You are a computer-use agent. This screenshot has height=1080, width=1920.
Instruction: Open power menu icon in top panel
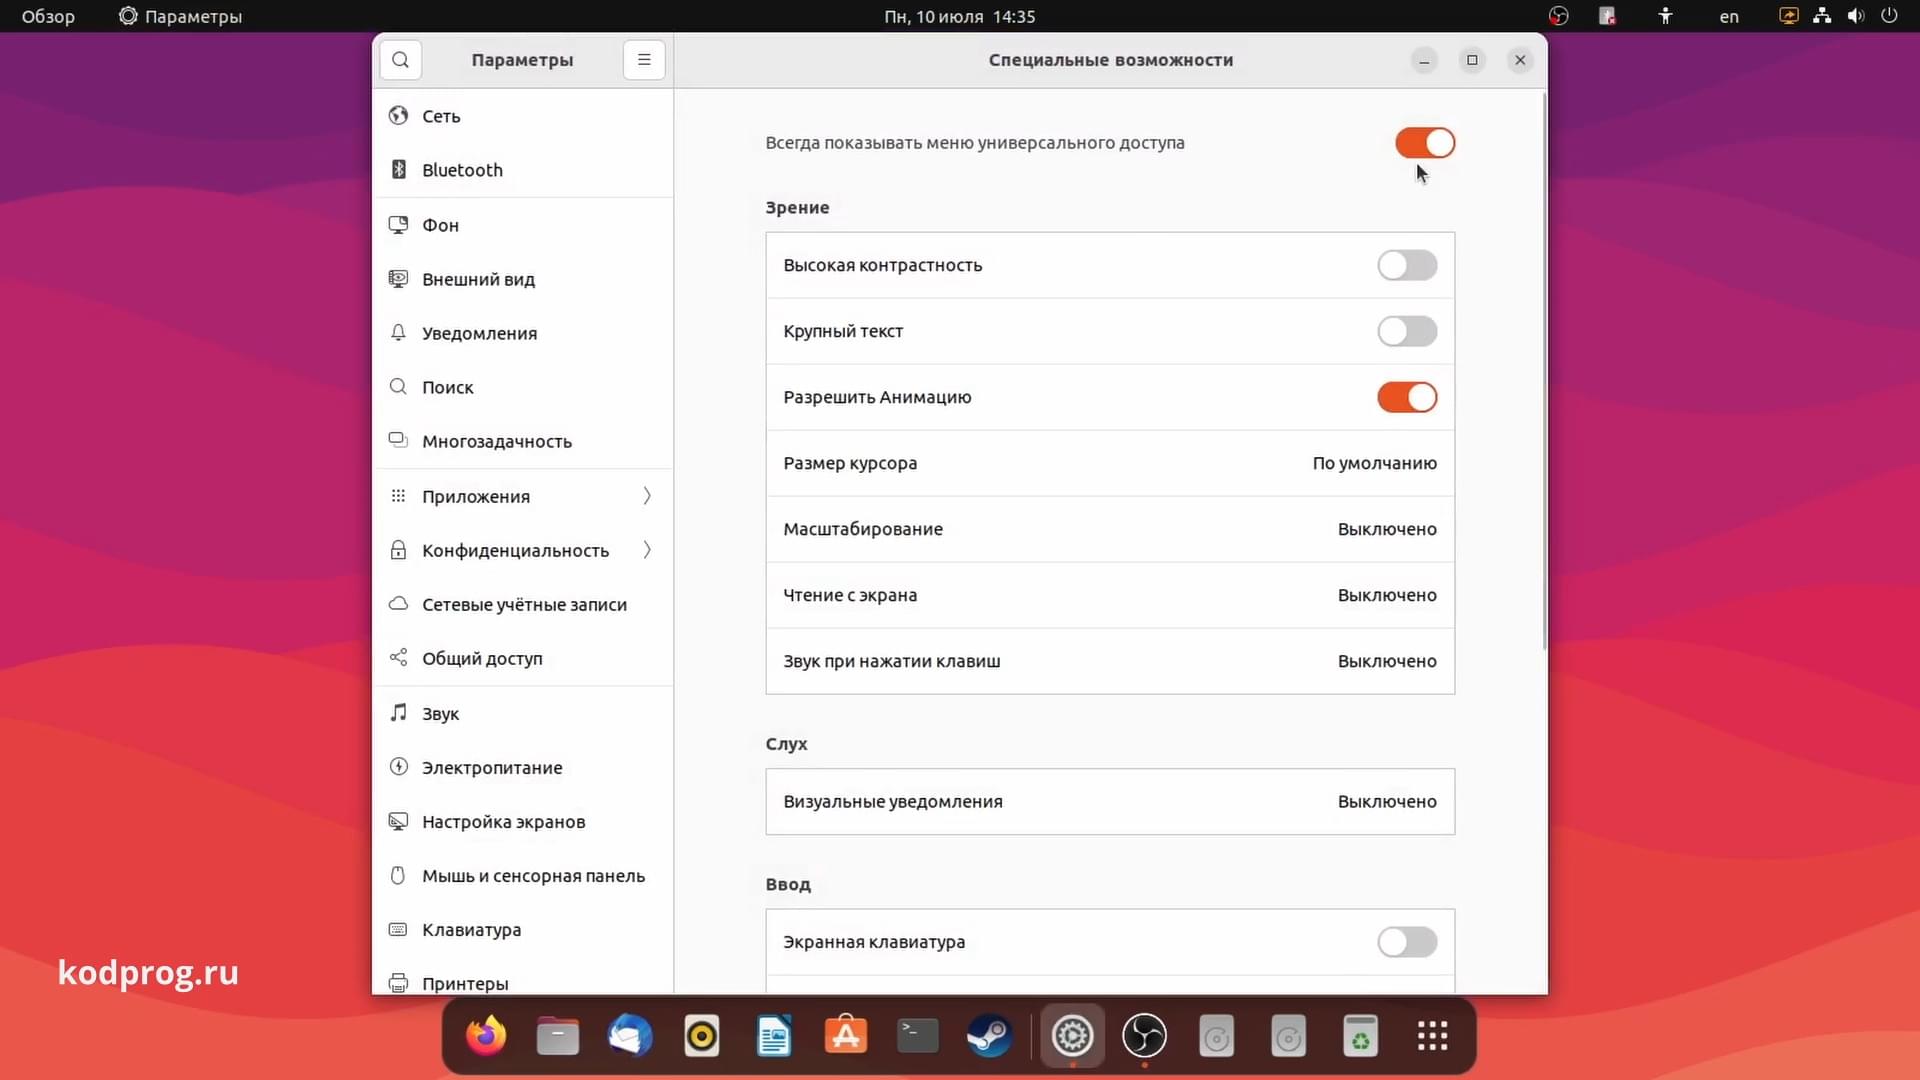1889,16
